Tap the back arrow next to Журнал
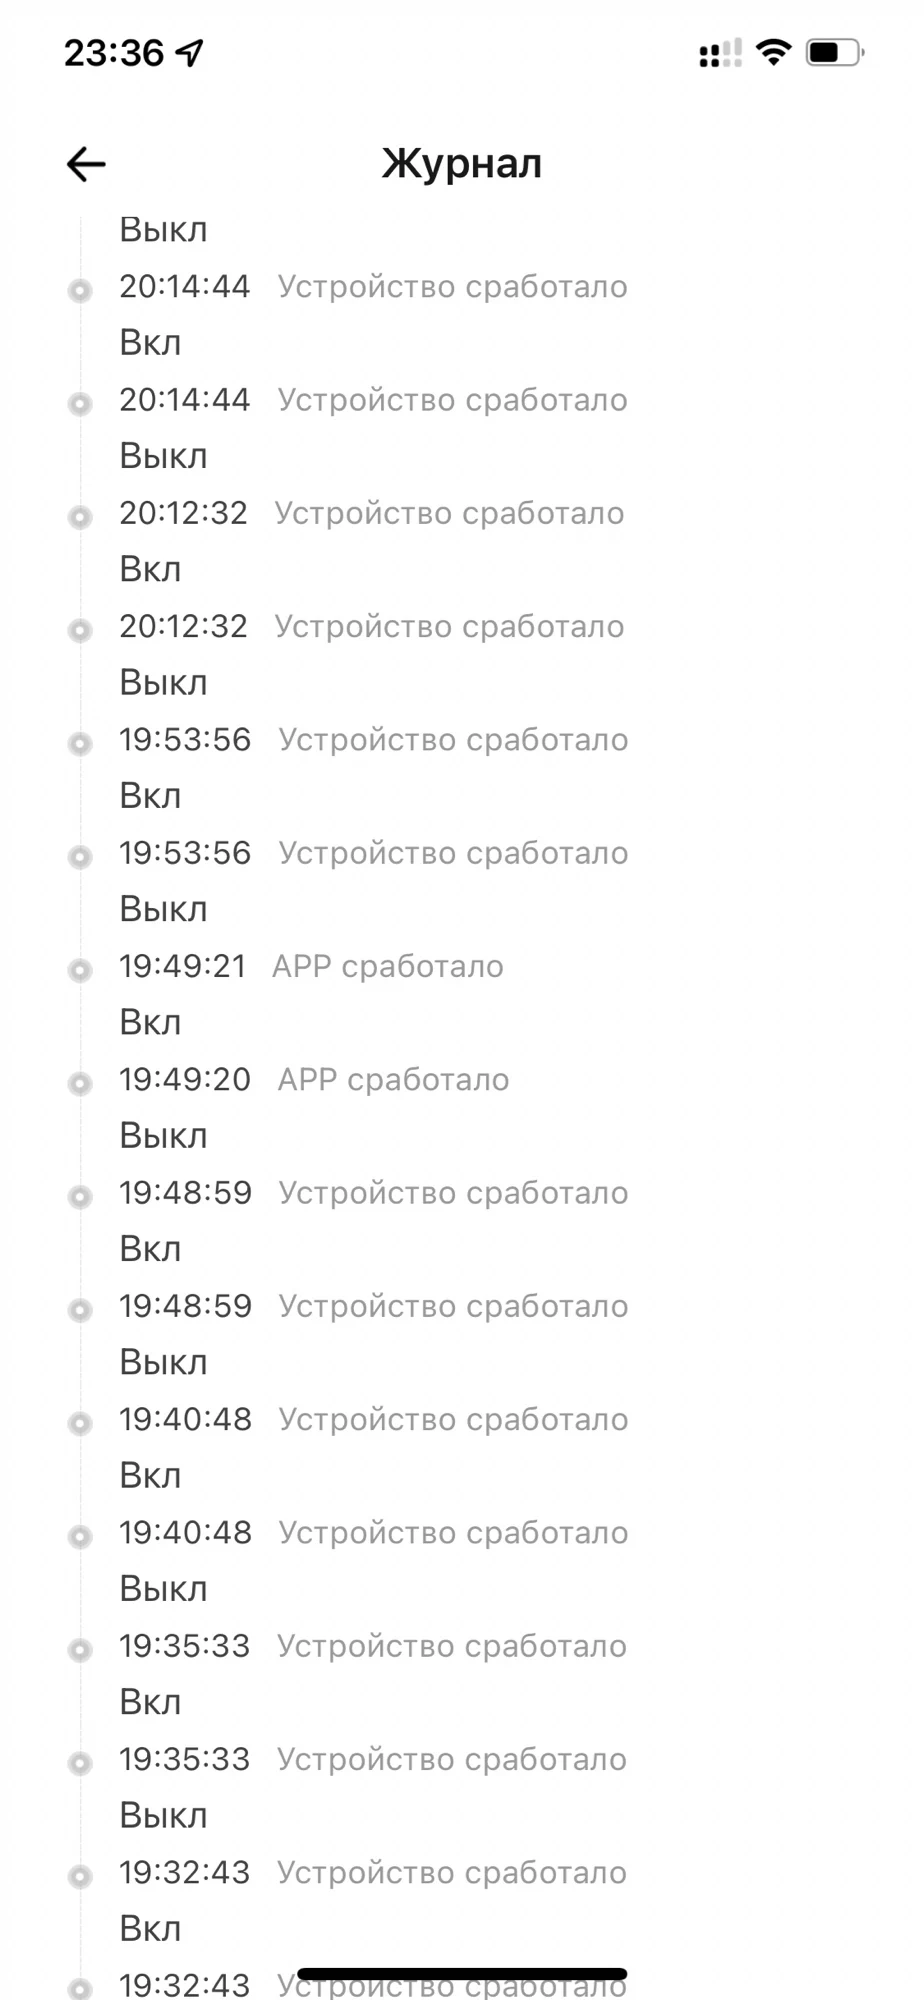The height and width of the screenshot is (2000, 924). tap(86, 164)
